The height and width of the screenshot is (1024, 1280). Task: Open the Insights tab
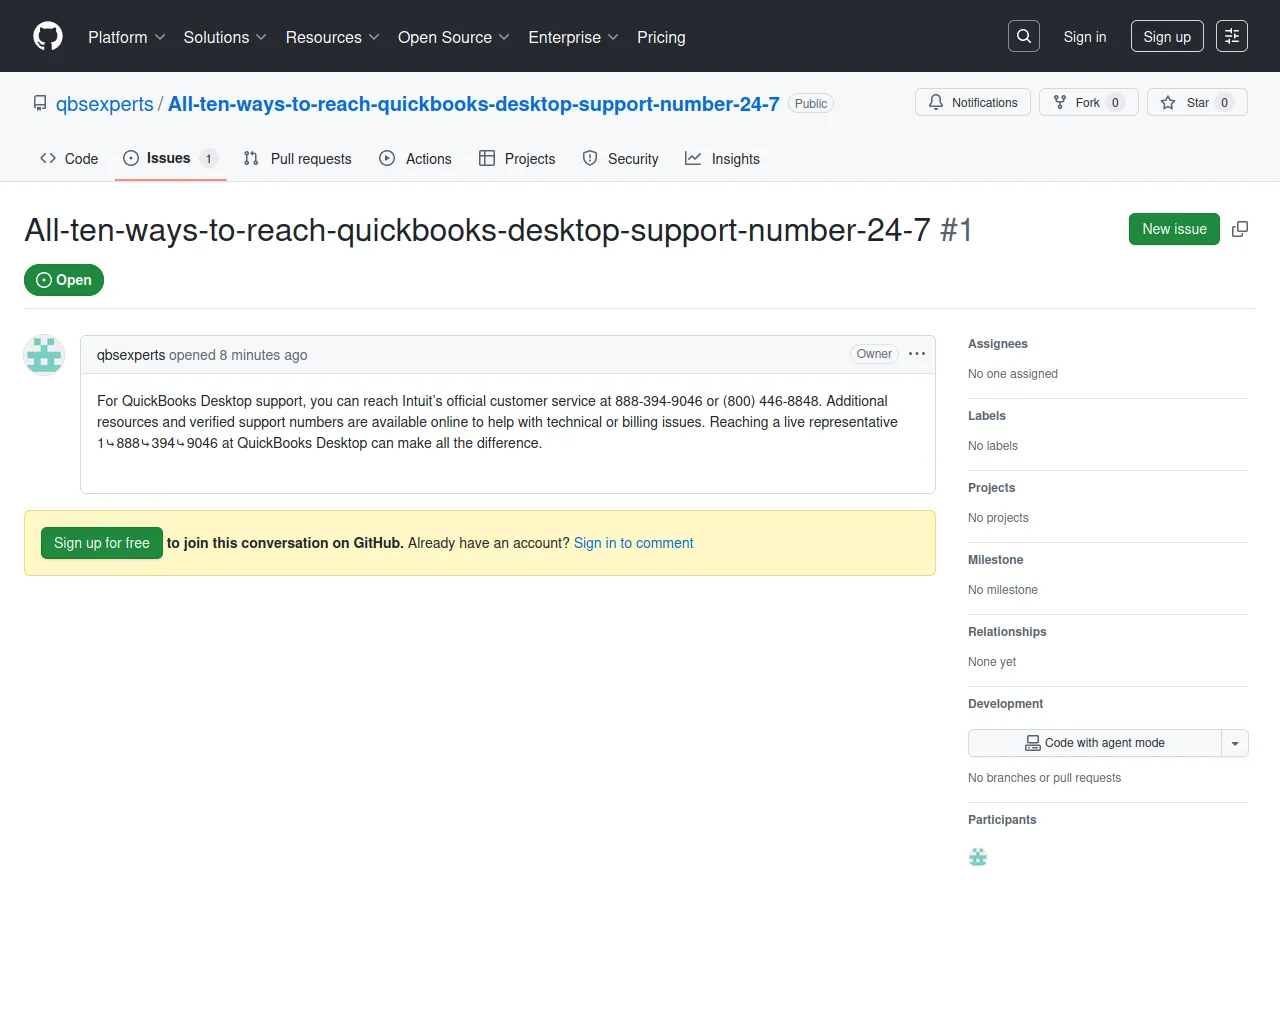[722, 159]
